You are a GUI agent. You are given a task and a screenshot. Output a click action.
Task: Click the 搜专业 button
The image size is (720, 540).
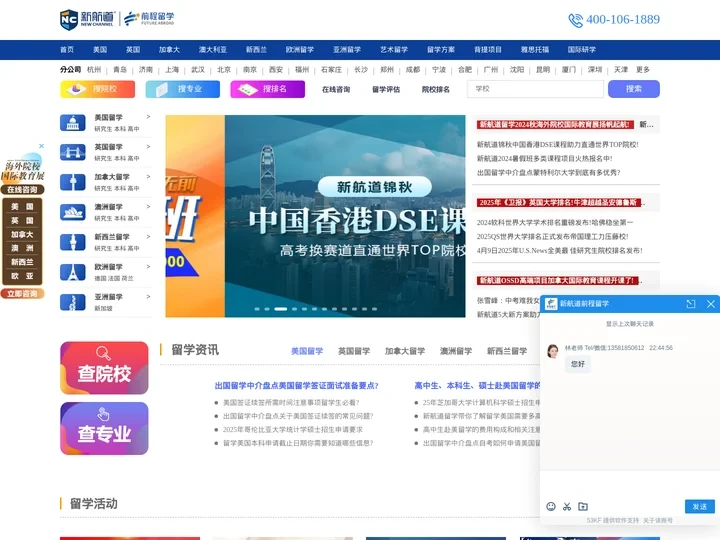pyautogui.click(x=183, y=89)
